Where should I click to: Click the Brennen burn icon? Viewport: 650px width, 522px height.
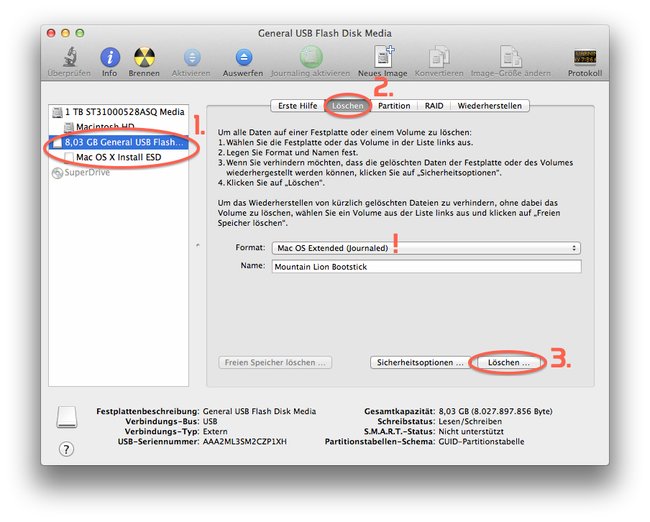(x=144, y=57)
